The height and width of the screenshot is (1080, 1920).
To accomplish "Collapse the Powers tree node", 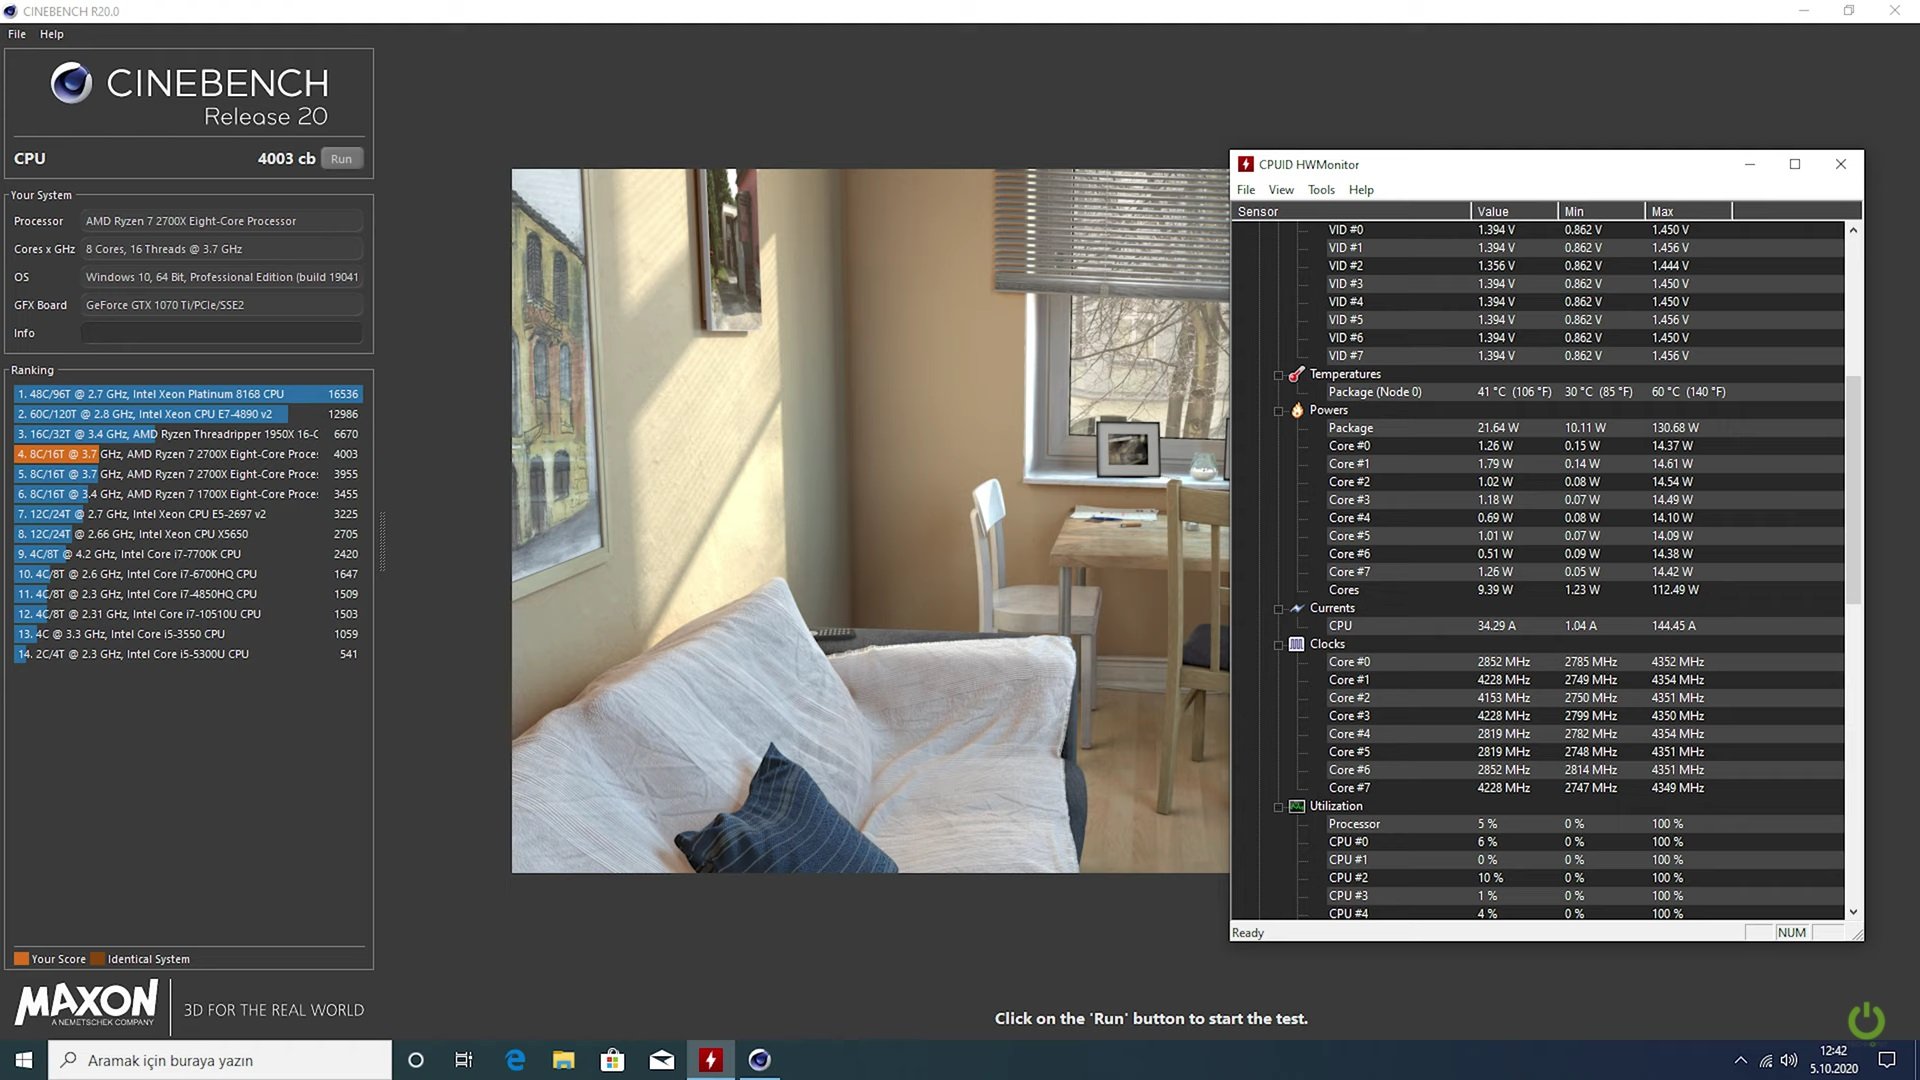I will (x=1278, y=411).
